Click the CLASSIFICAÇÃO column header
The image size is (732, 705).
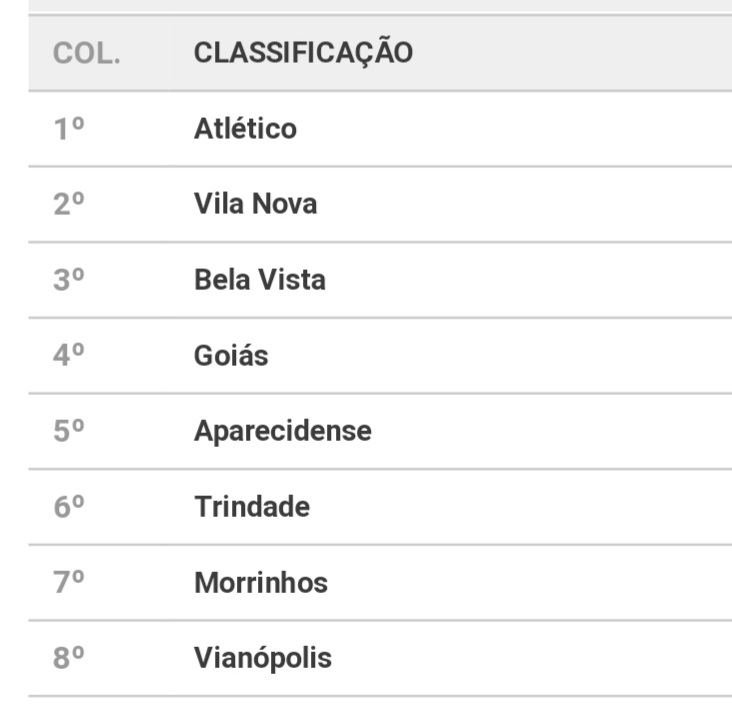pos(303,52)
